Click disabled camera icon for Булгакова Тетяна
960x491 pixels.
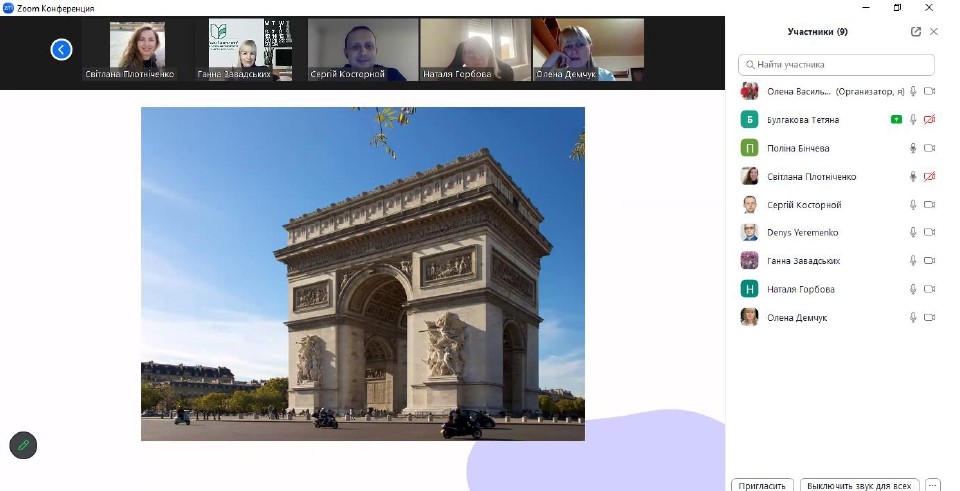929,119
